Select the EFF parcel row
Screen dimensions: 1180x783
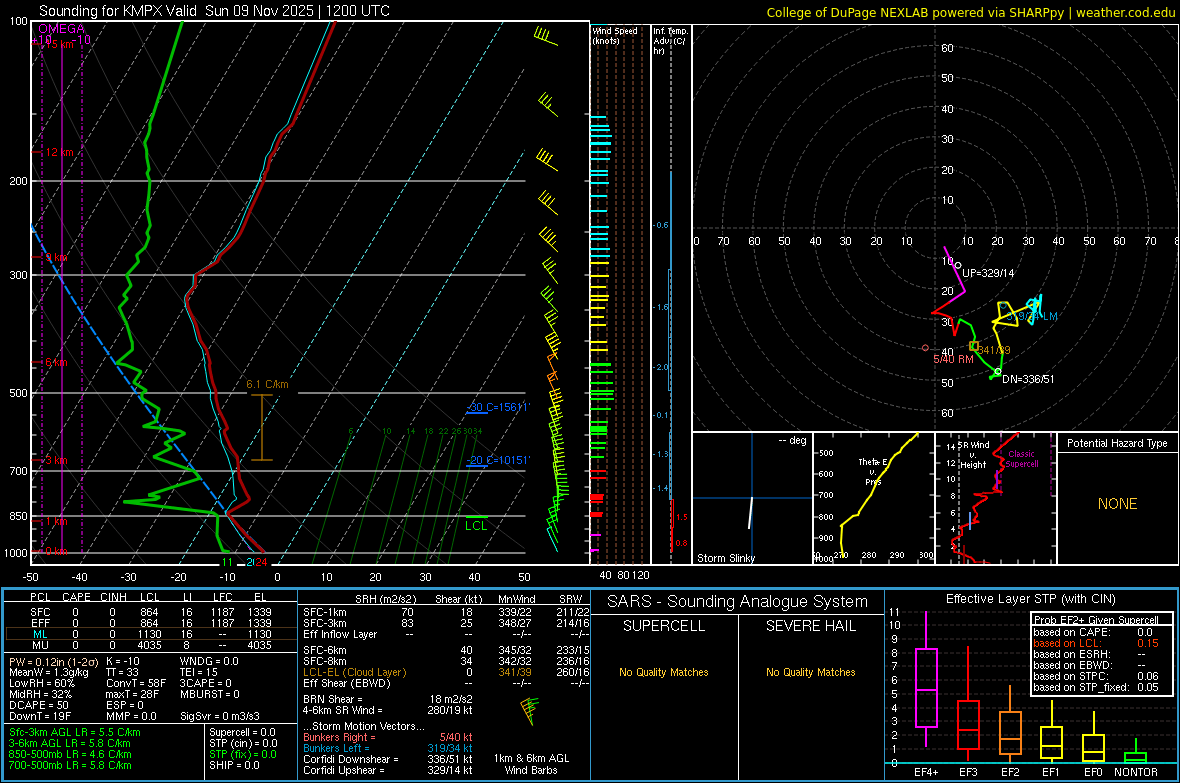pos(151,623)
